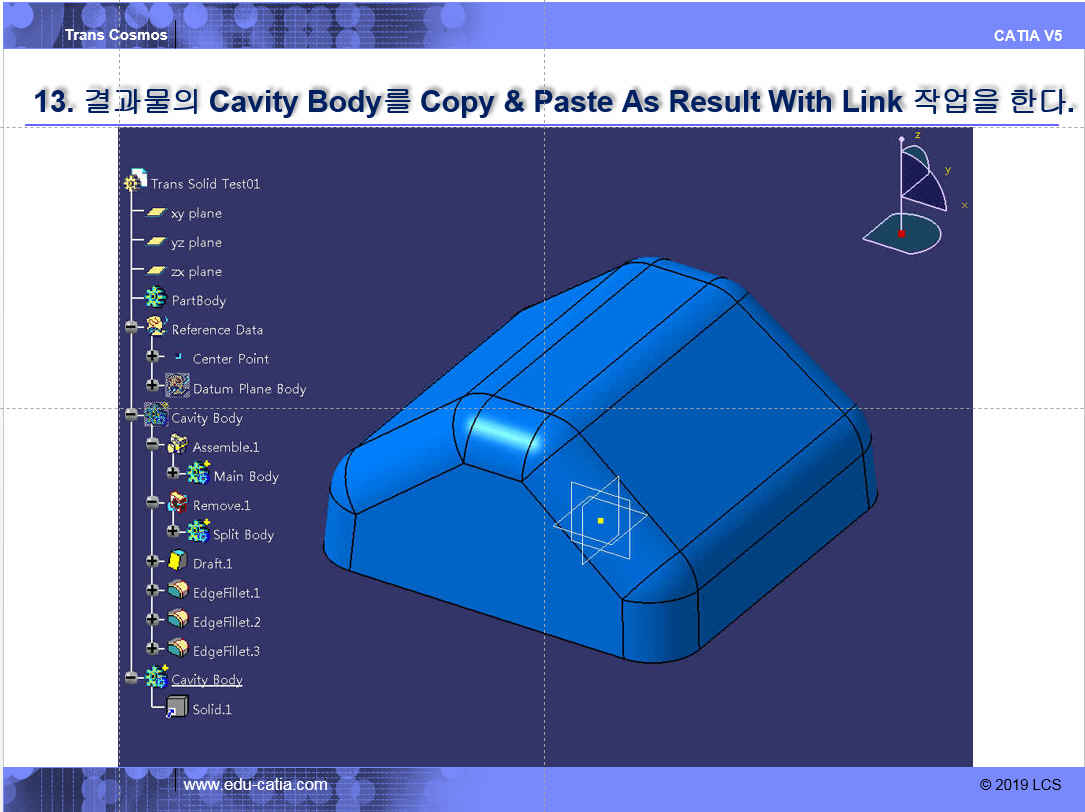Click the EdgeFillet.3 feature icon
Image resolution: width=1085 pixels, height=812 pixels.
click(x=178, y=648)
